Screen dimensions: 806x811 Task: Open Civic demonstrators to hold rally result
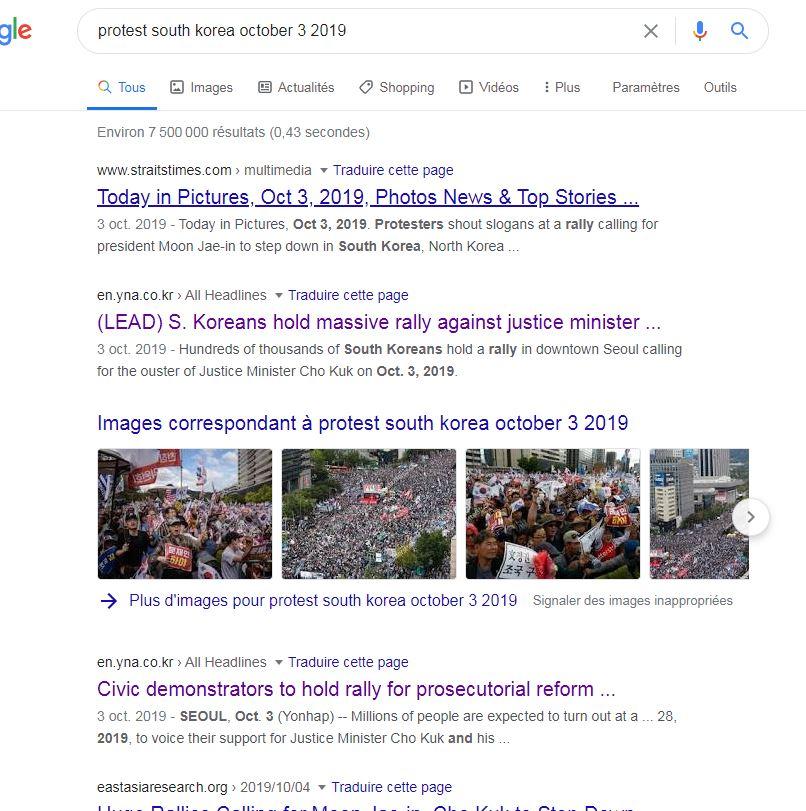coord(356,689)
